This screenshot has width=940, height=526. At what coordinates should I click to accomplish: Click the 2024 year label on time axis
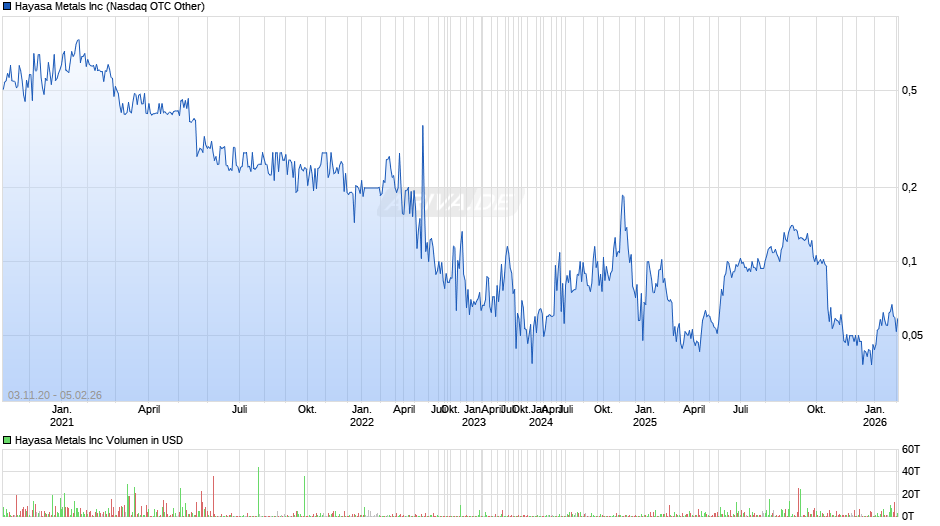tap(541, 422)
